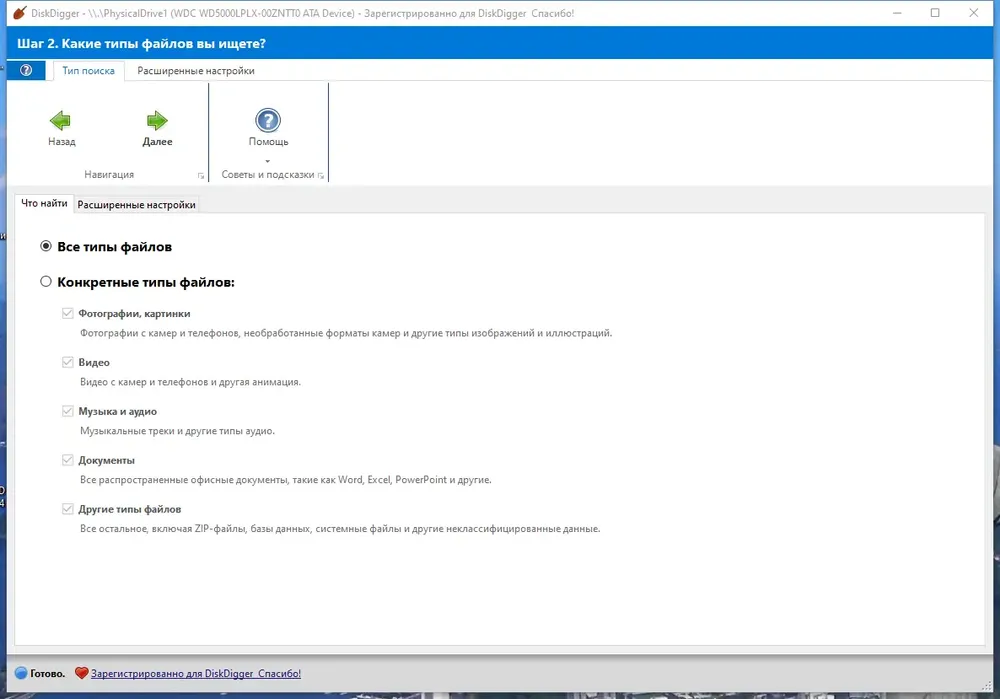Close the DiskDigger window

click(973, 13)
